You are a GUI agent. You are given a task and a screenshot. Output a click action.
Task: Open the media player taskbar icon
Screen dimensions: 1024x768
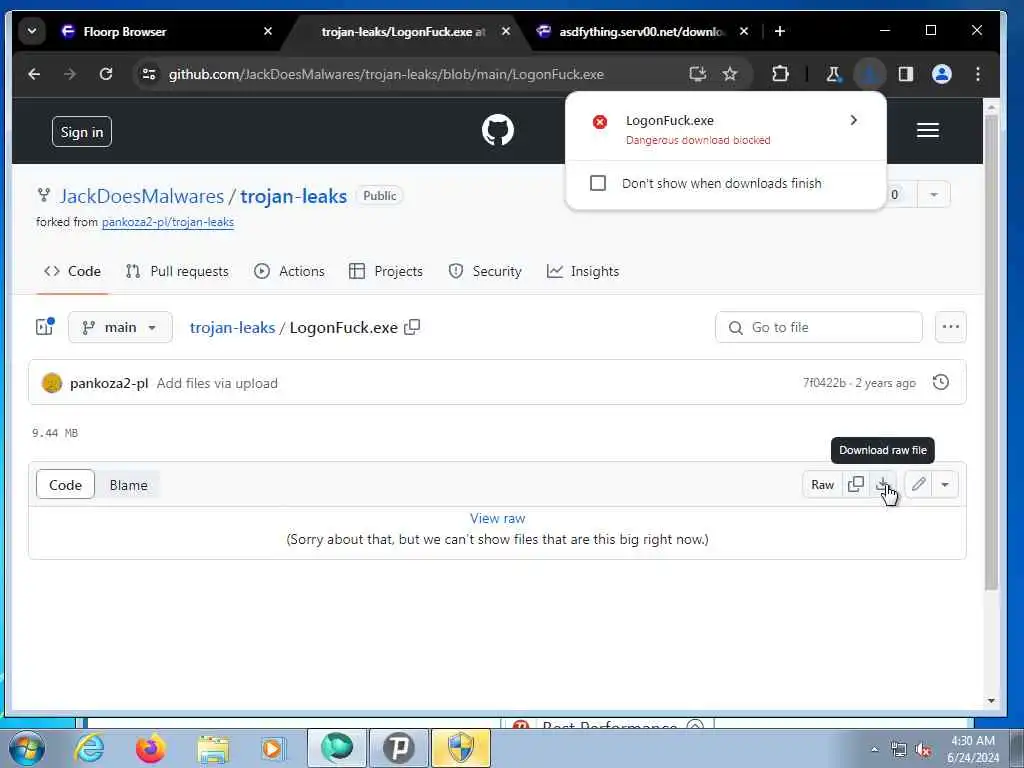pos(273,748)
